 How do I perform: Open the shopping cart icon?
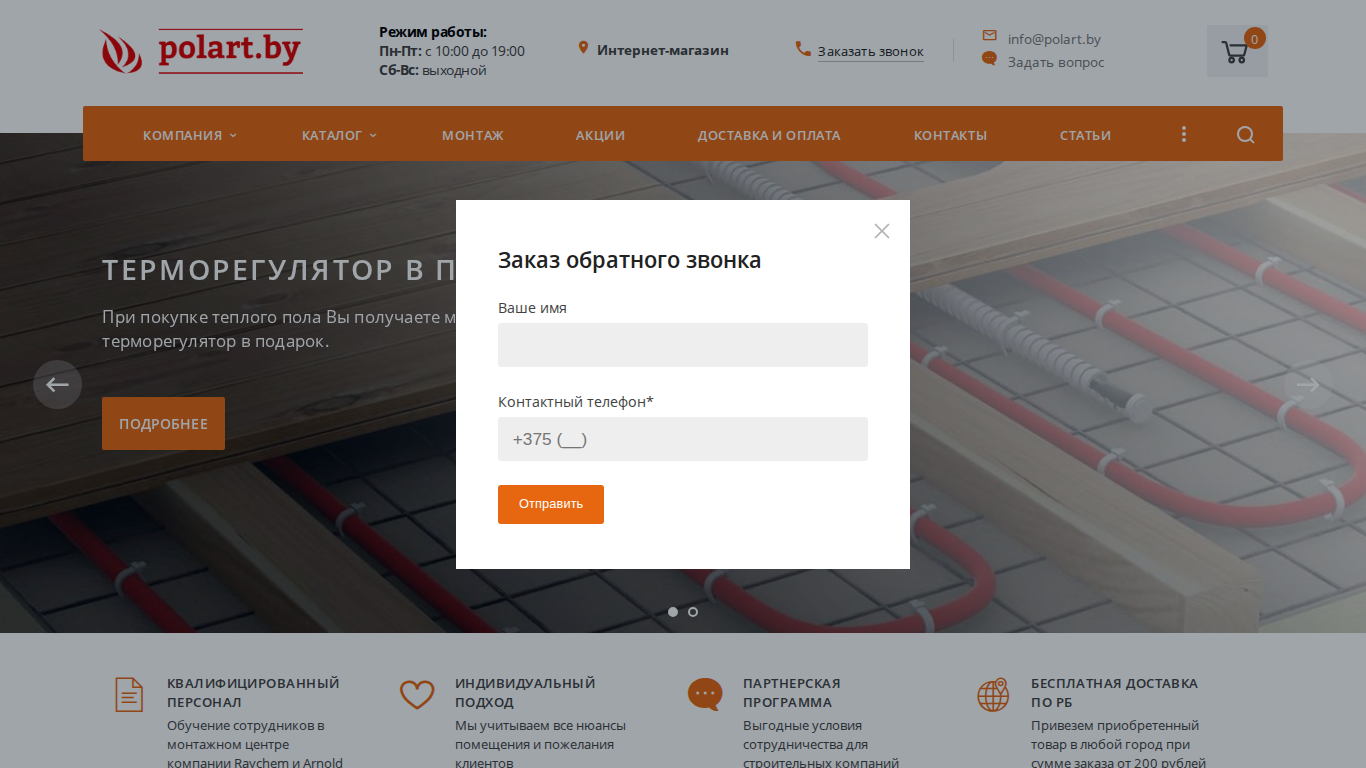(1235, 52)
